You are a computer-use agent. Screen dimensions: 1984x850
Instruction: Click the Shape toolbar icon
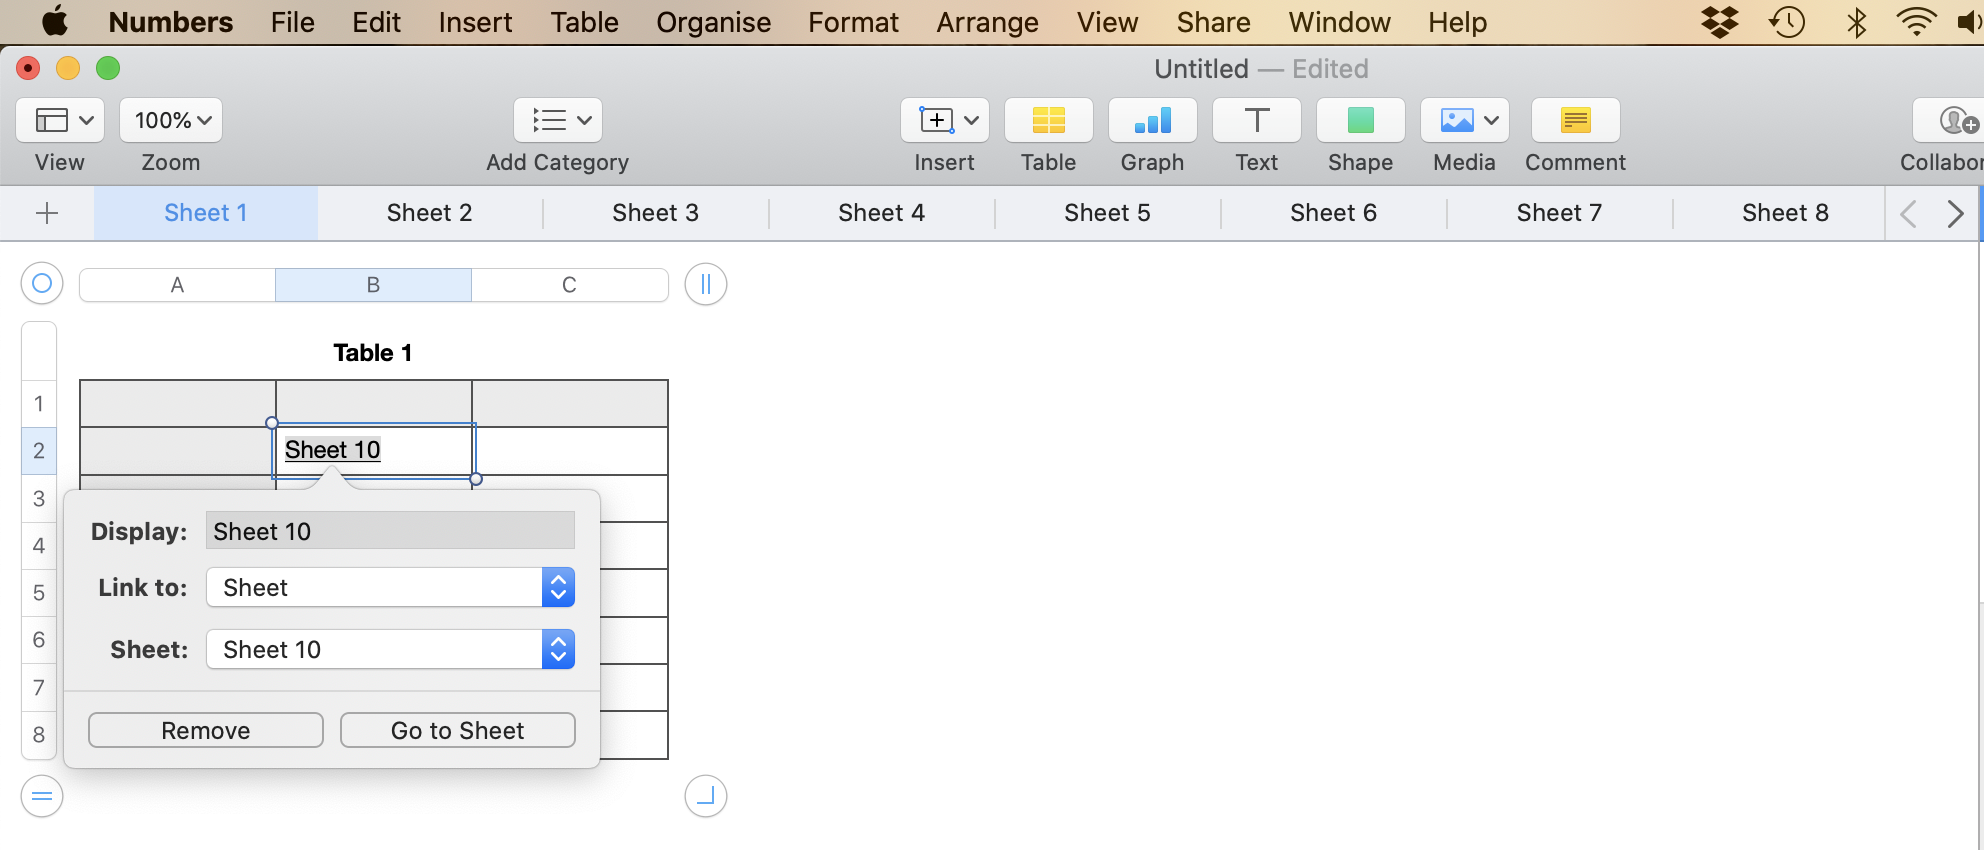pyautogui.click(x=1360, y=121)
